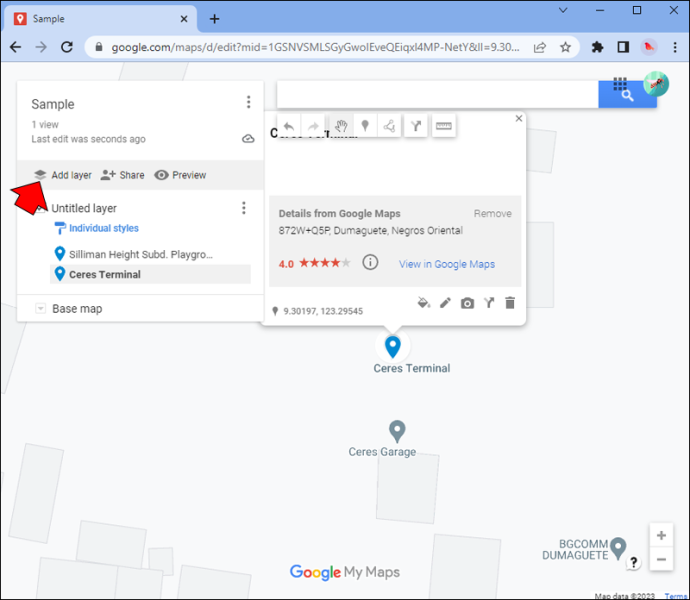The height and width of the screenshot is (600, 690).
Task: Select the Add marker tool
Action: point(365,126)
